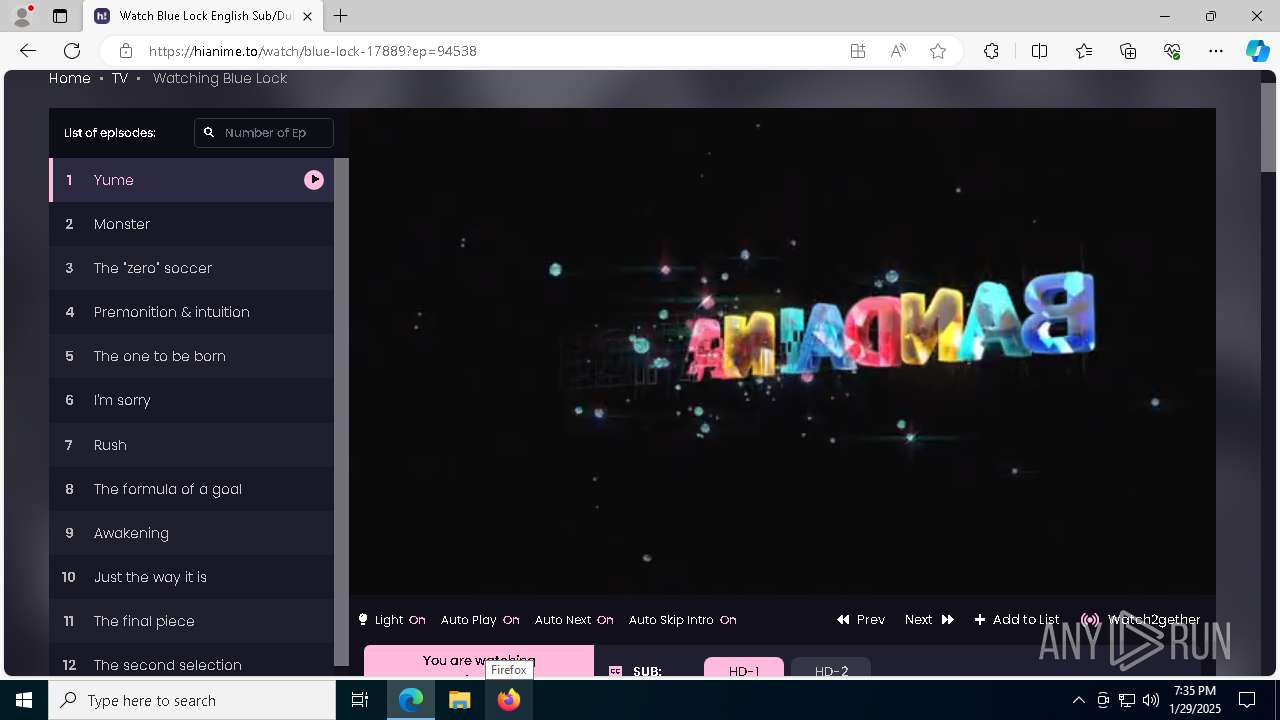Click the page vertical scrollbar
This screenshot has height=720, width=1280.
1268,127
